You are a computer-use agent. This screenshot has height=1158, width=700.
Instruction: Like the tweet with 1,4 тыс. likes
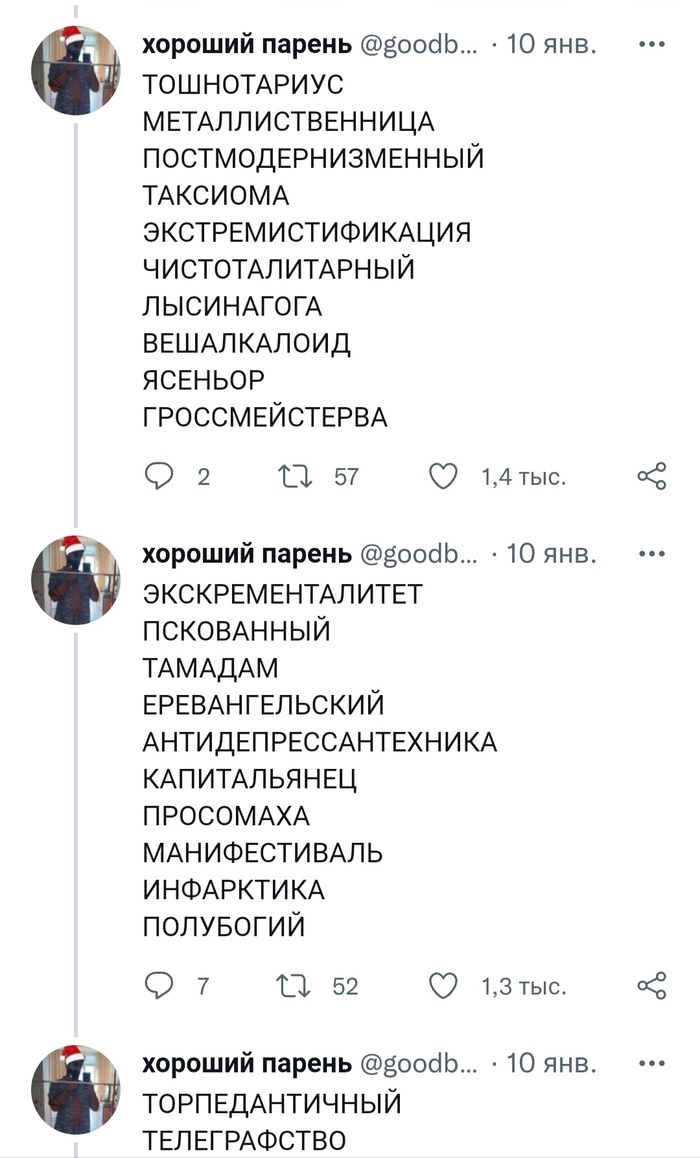pyautogui.click(x=443, y=477)
